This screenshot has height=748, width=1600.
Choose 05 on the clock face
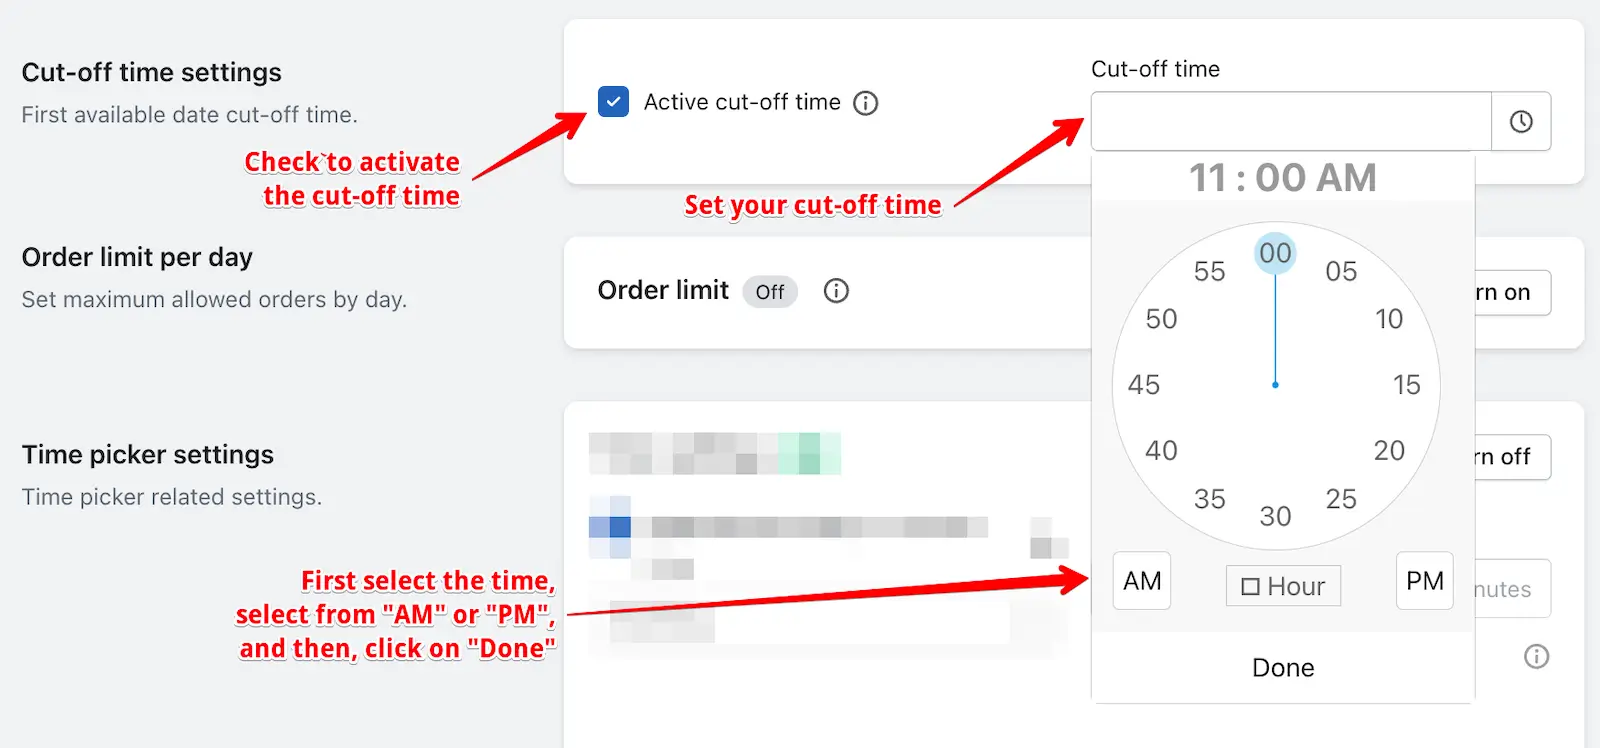pos(1341,271)
